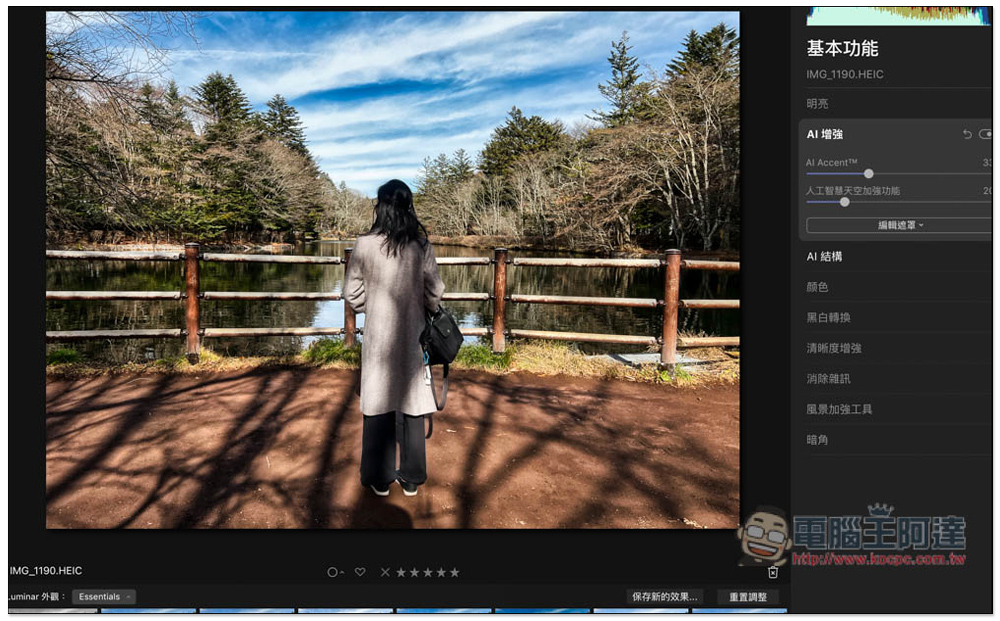
Task: Click the AI Accent slider handle
Action: pos(868,174)
